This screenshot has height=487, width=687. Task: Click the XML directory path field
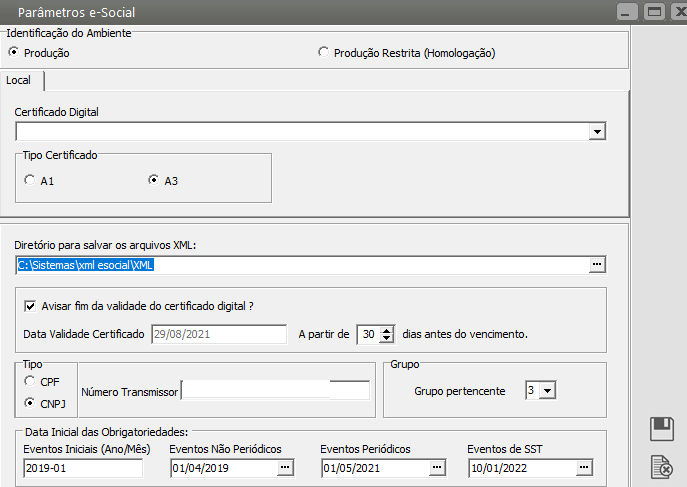[x=300, y=265]
